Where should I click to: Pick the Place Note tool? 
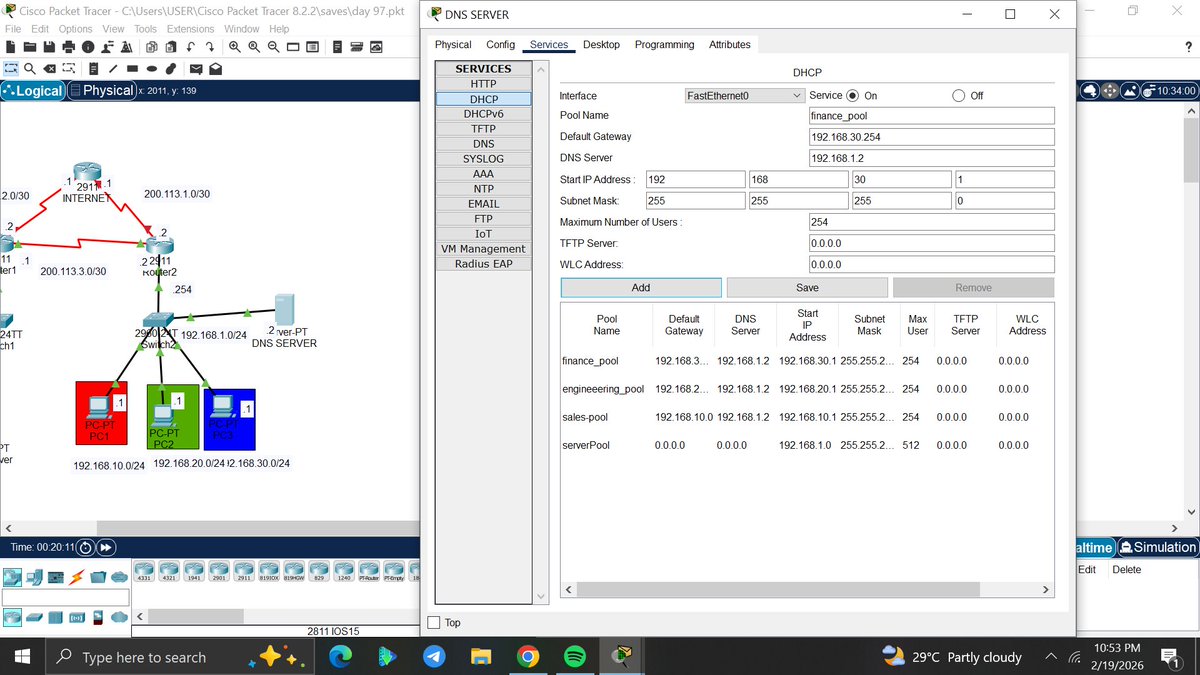94,69
